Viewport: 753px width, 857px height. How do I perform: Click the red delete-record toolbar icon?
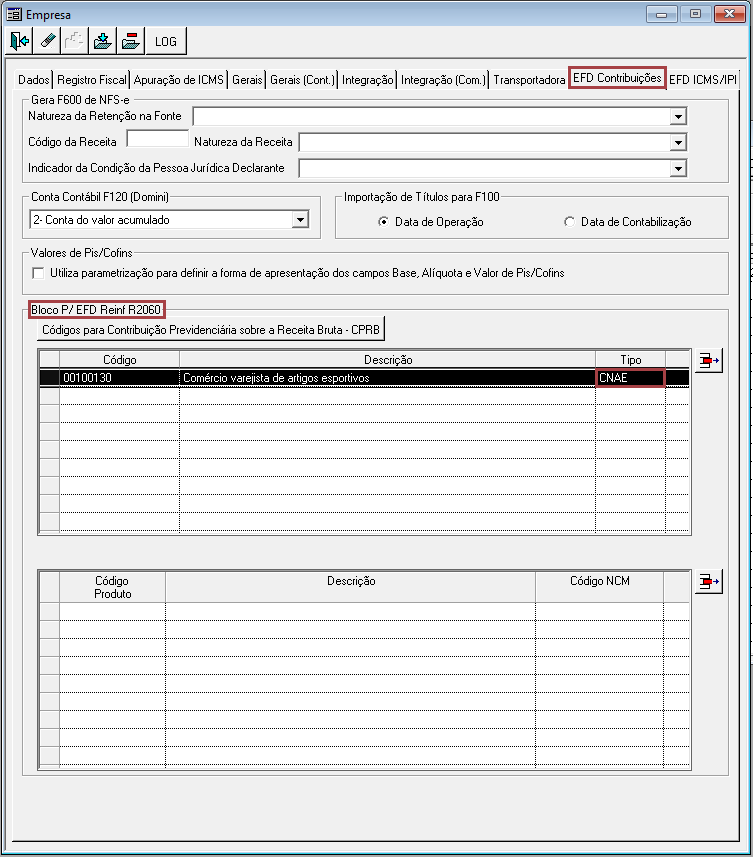click(131, 41)
